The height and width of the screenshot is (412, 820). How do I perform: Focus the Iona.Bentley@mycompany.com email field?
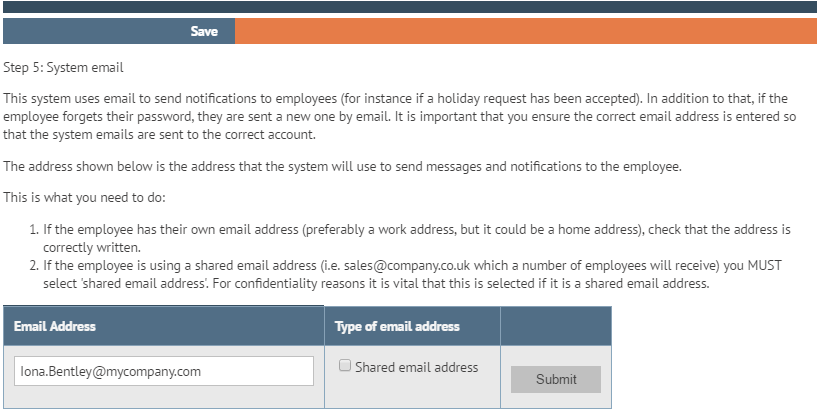[164, 371]
